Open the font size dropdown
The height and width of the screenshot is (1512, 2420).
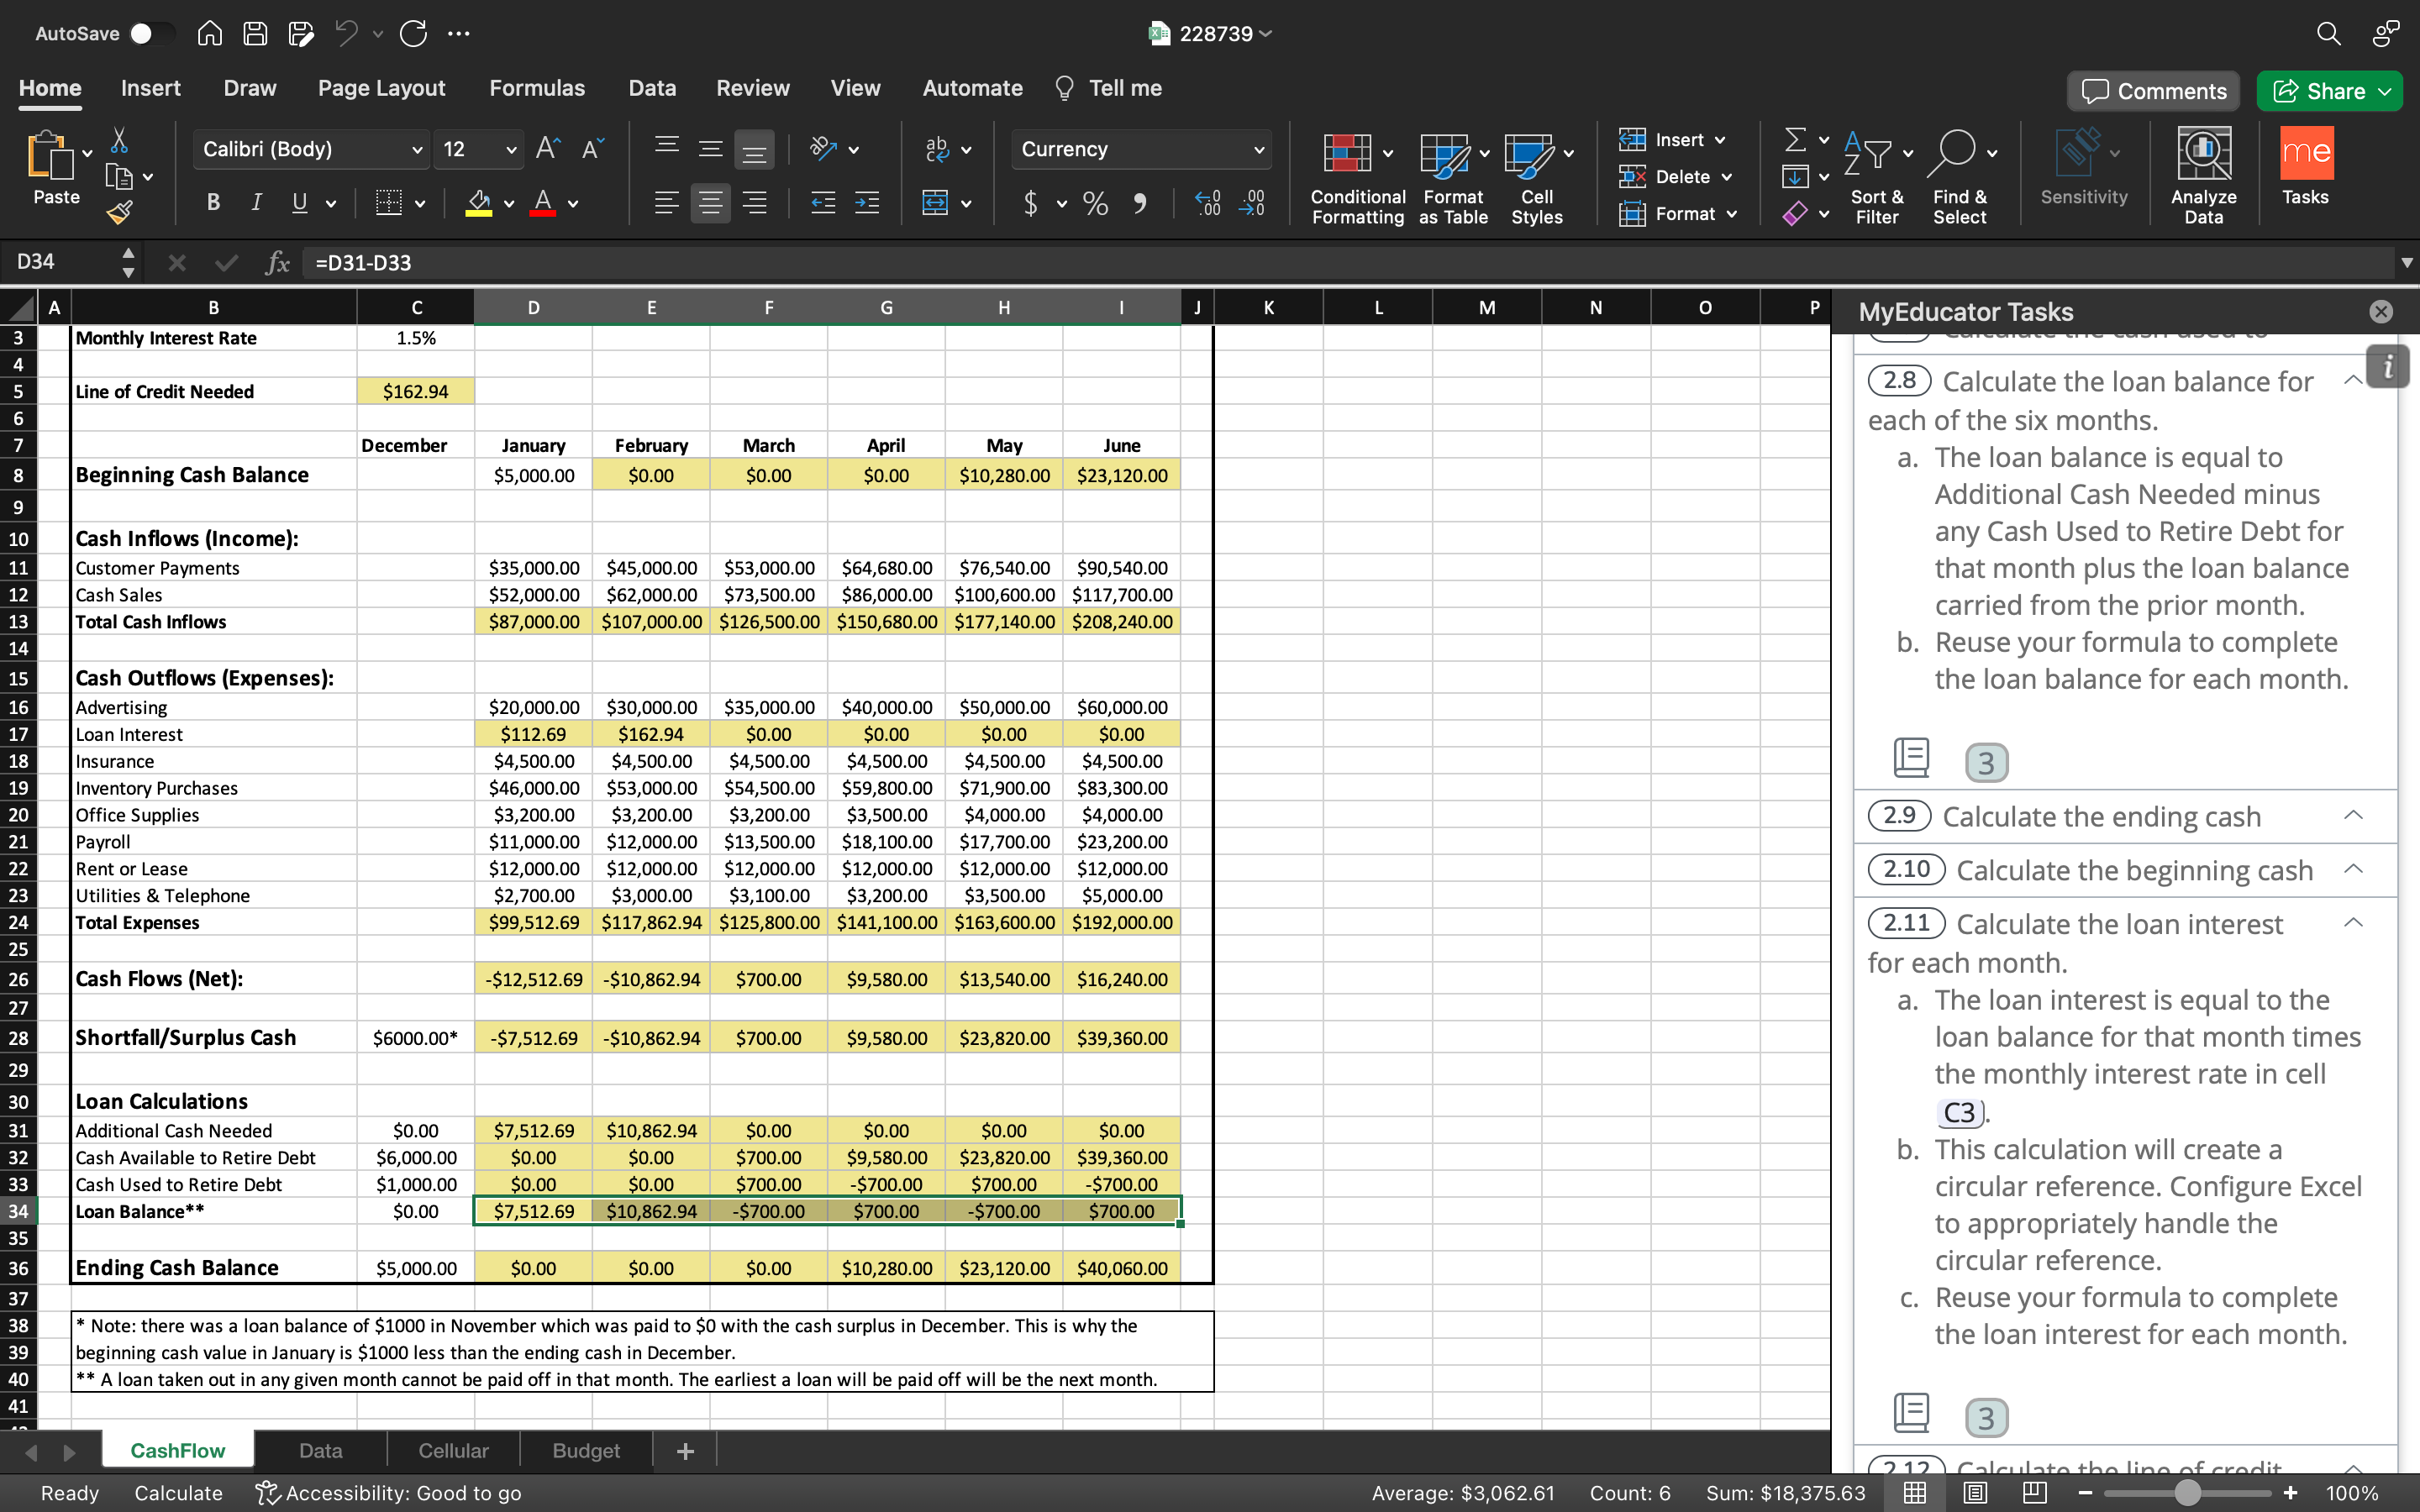511,149
